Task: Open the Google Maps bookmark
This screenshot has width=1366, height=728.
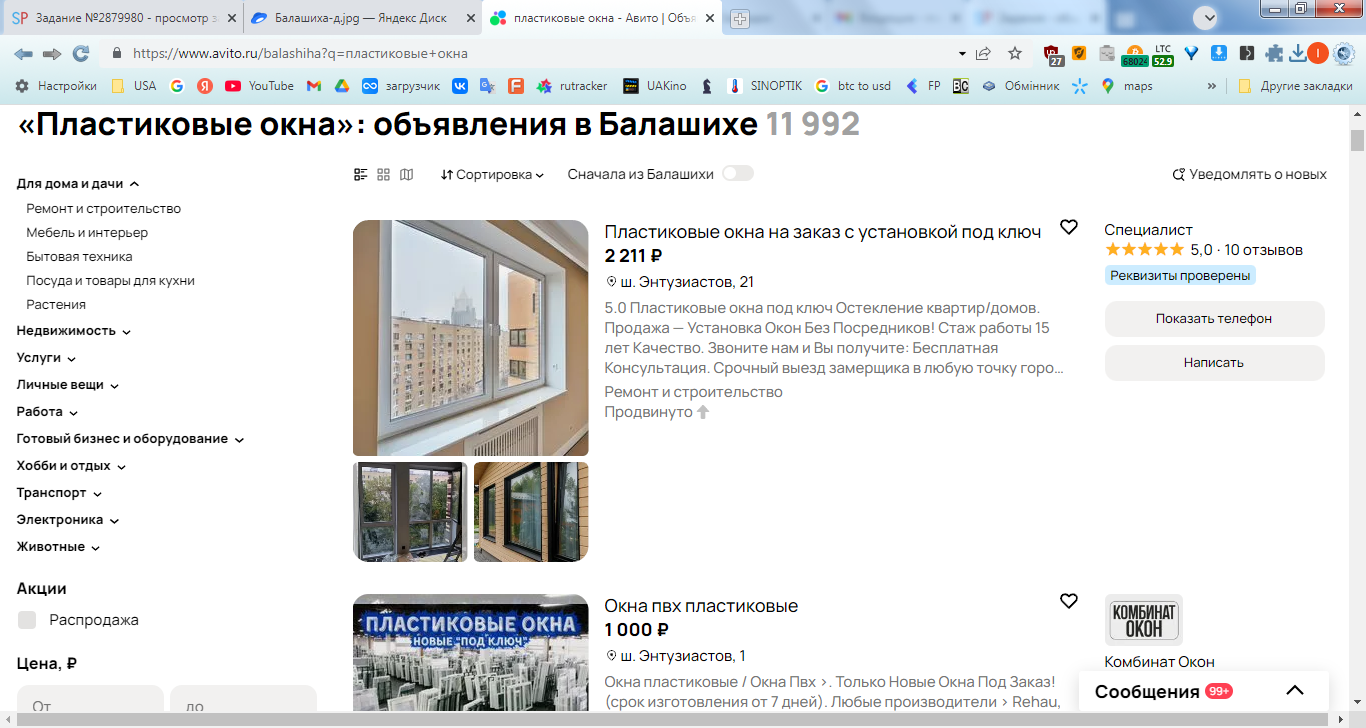Action: click(x=1127, y=86)
